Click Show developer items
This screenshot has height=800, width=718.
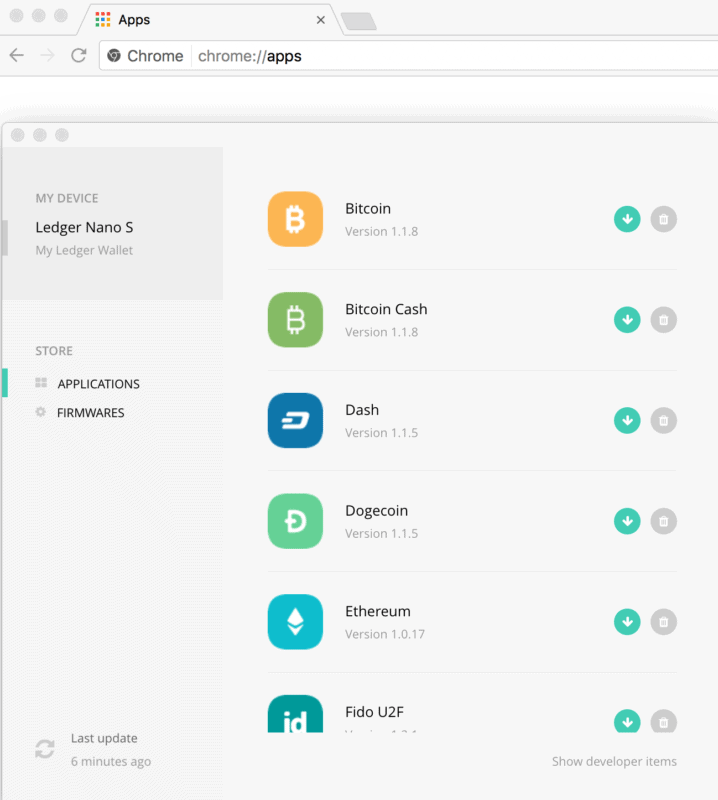[x=614, y=761]
